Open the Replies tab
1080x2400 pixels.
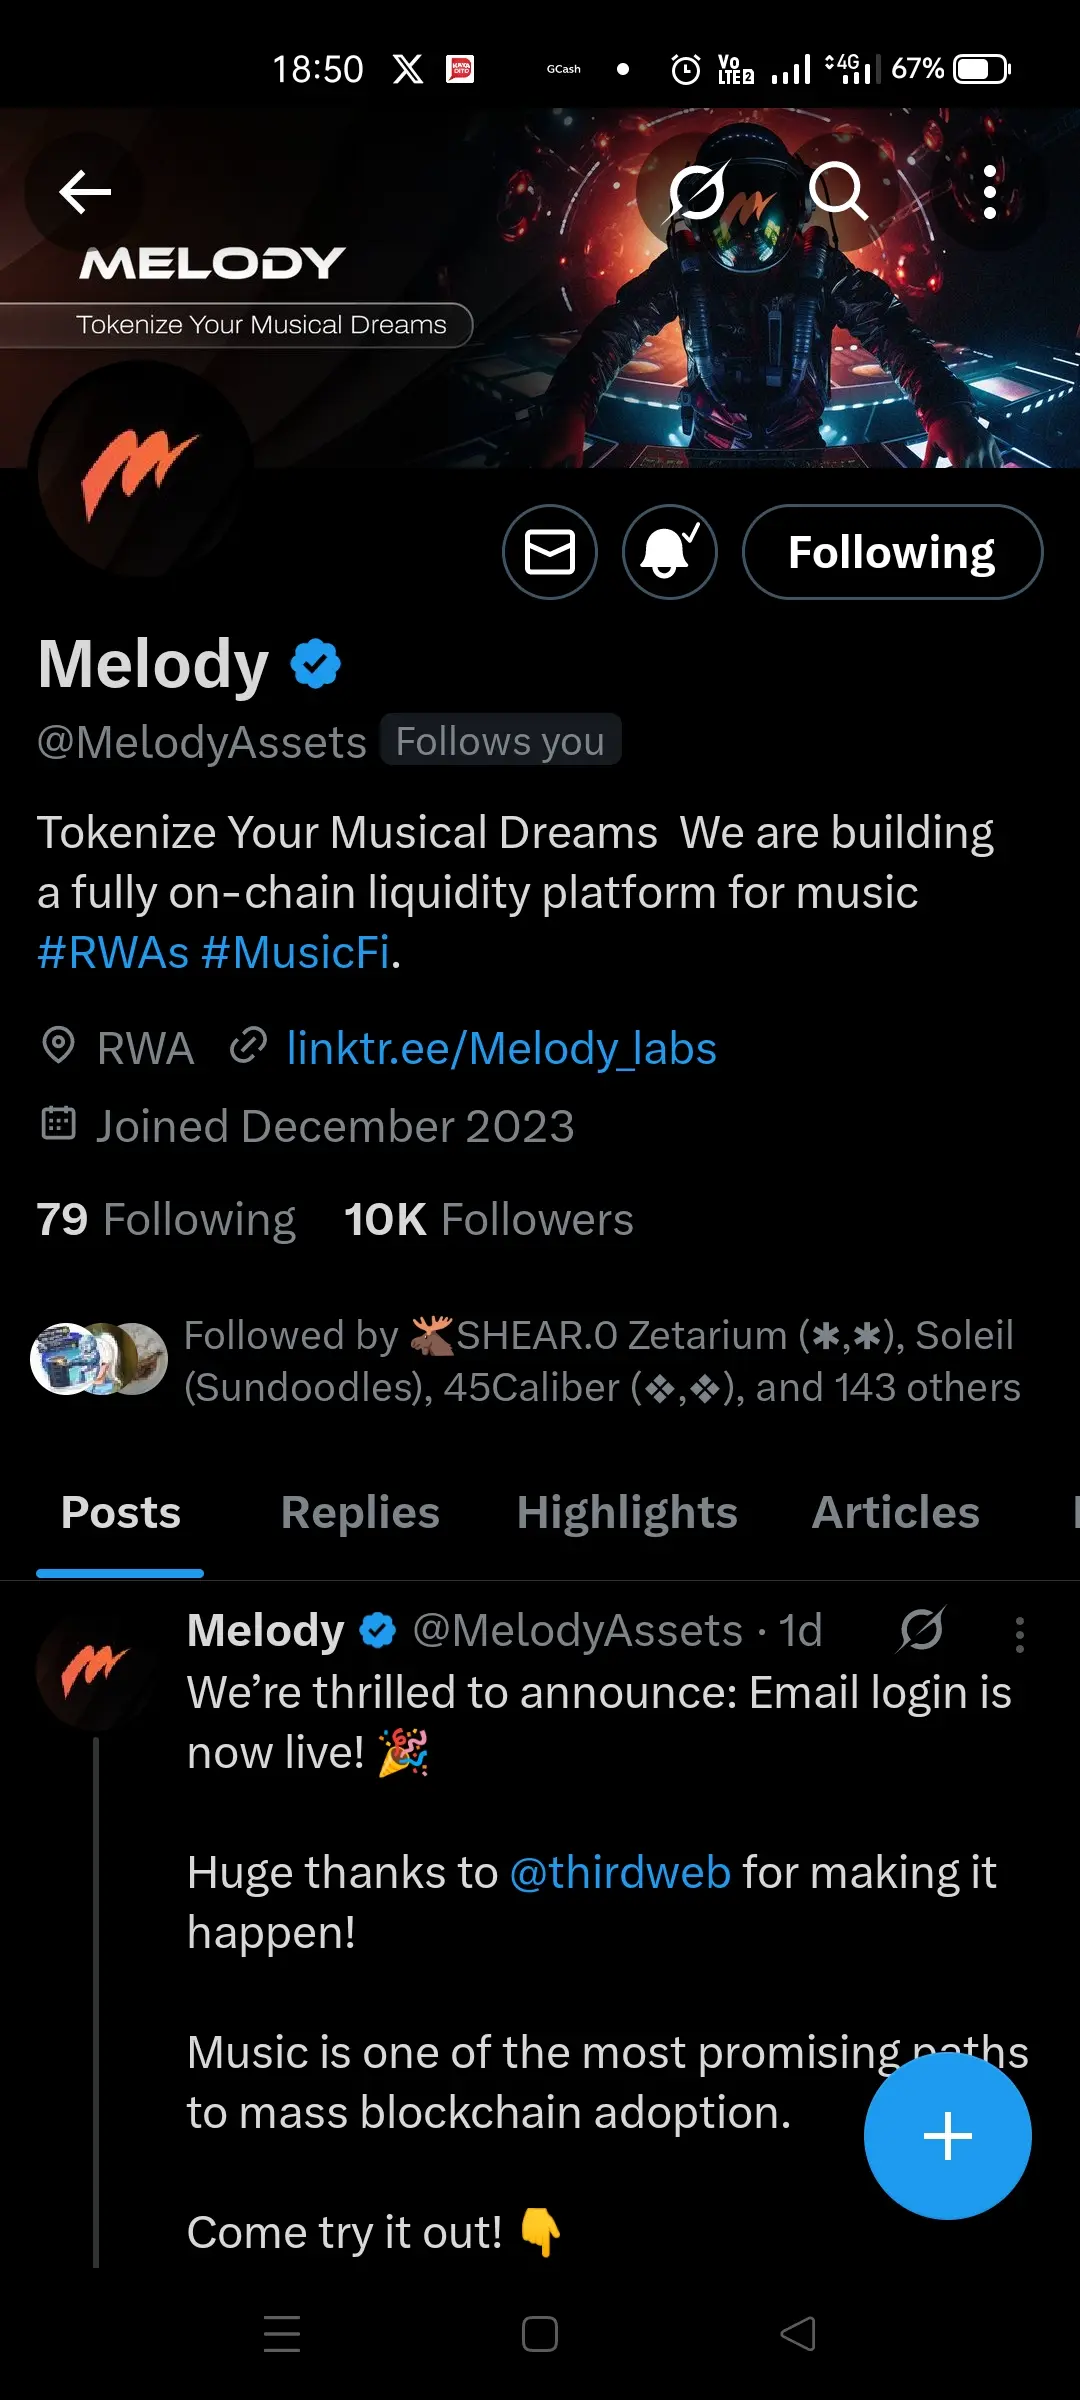pos(360,1512)
